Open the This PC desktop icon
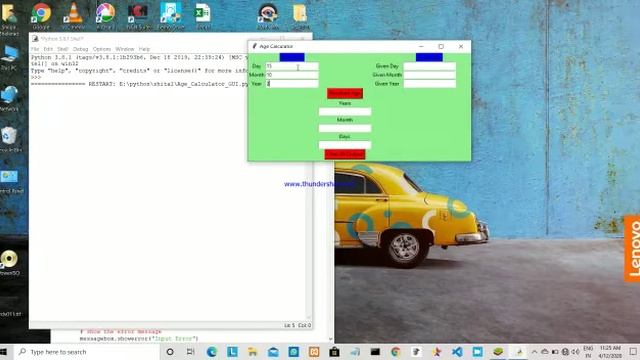The width and height of the screenshot is (640, 360). click(x=9, y=57)
